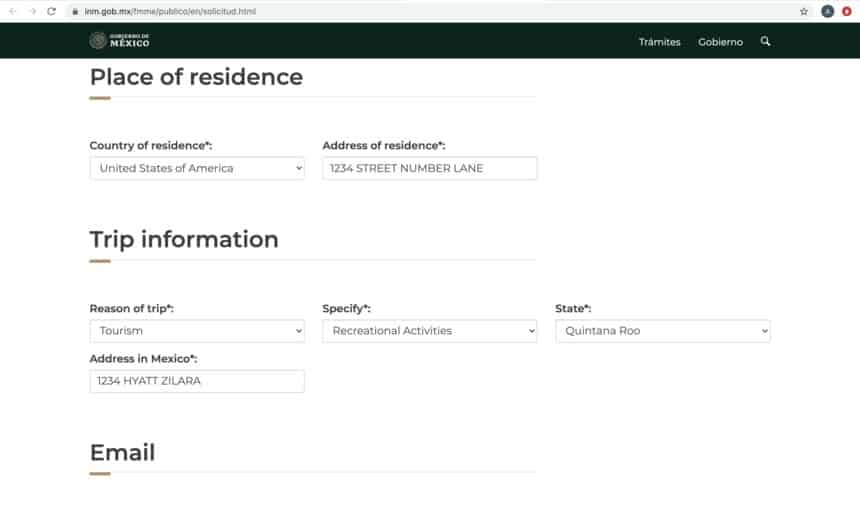Viewport: 860px width, 513px height.
Task: Open the State dropdown
Action: click(x=663, y=331)
